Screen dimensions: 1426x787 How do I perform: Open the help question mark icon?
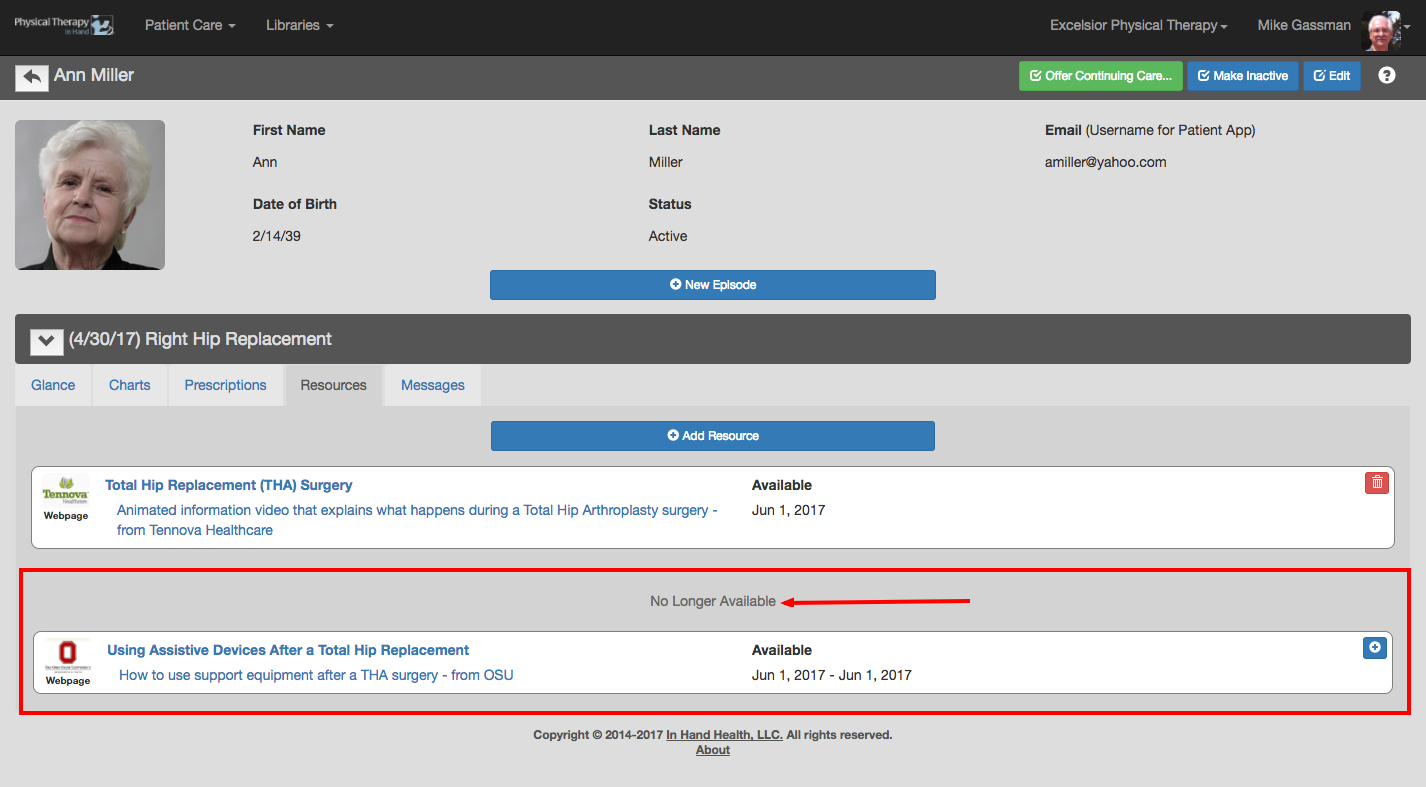(1386, 75)
